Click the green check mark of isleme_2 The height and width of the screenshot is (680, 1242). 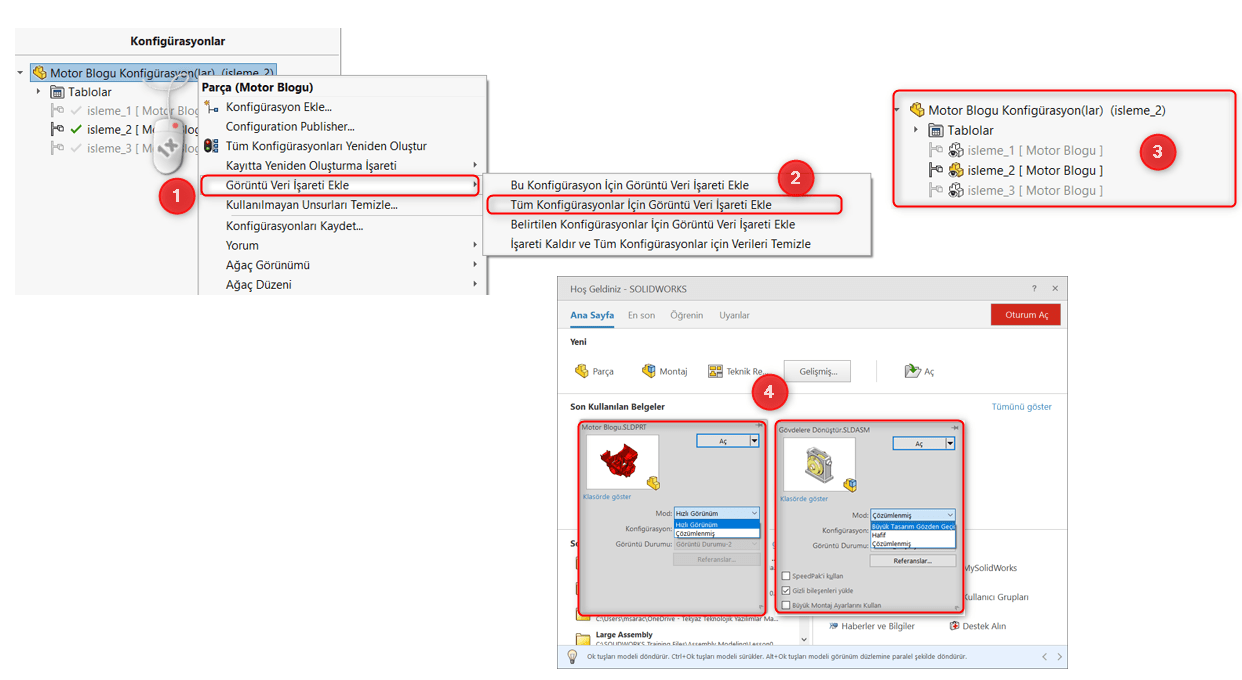76,129
